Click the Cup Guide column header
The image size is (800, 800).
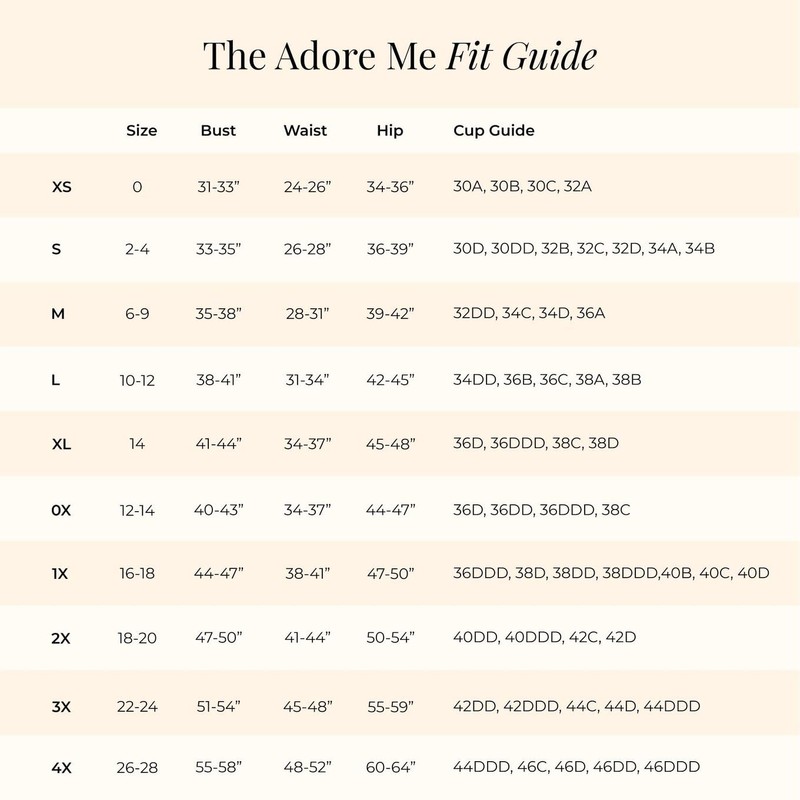point(494,131)
